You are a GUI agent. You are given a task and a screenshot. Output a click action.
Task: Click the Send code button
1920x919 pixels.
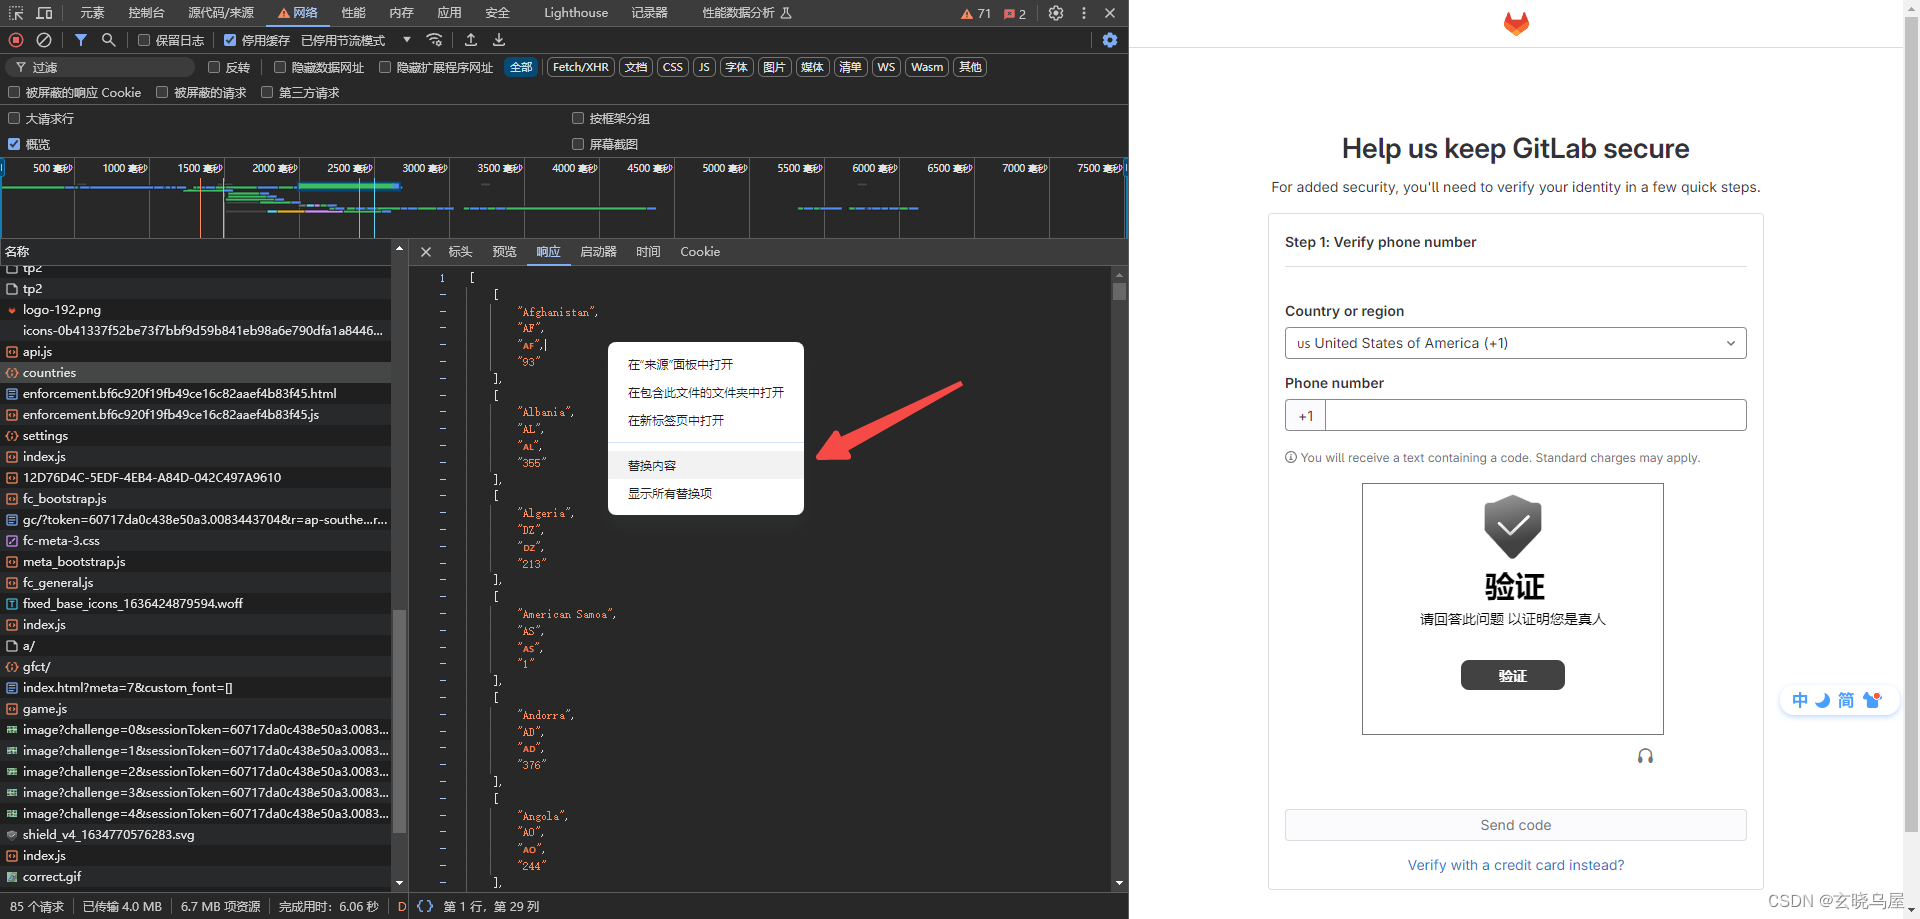pyautogui.click(x=1515, y=825)
